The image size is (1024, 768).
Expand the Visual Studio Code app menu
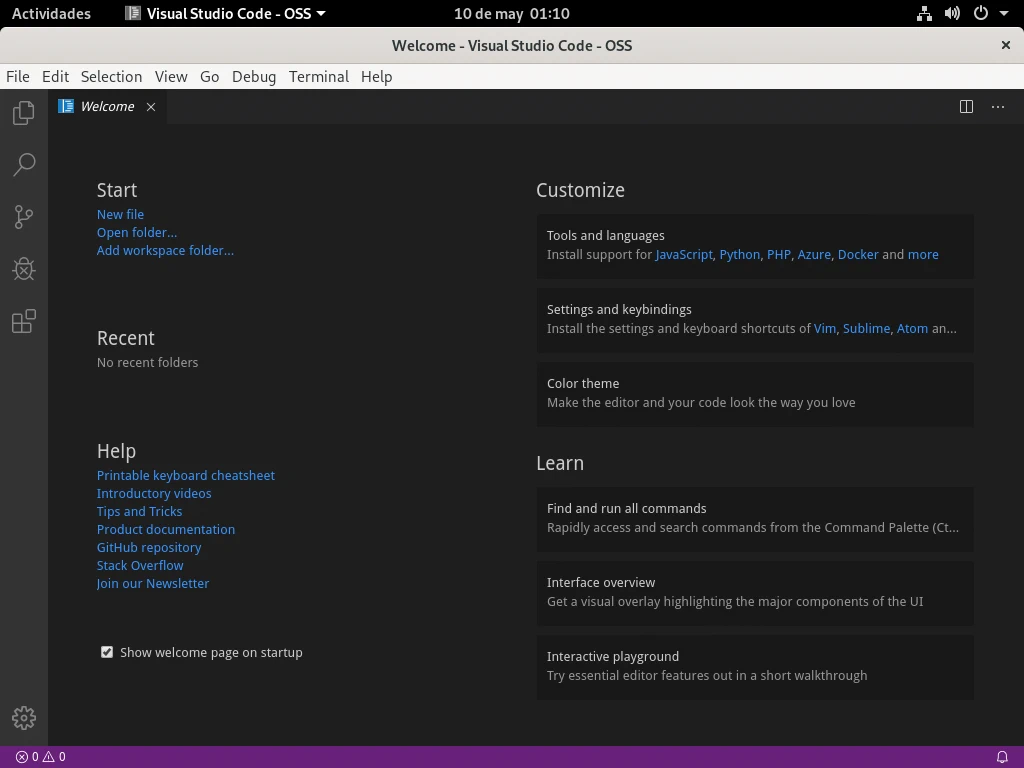click(225, 14)
